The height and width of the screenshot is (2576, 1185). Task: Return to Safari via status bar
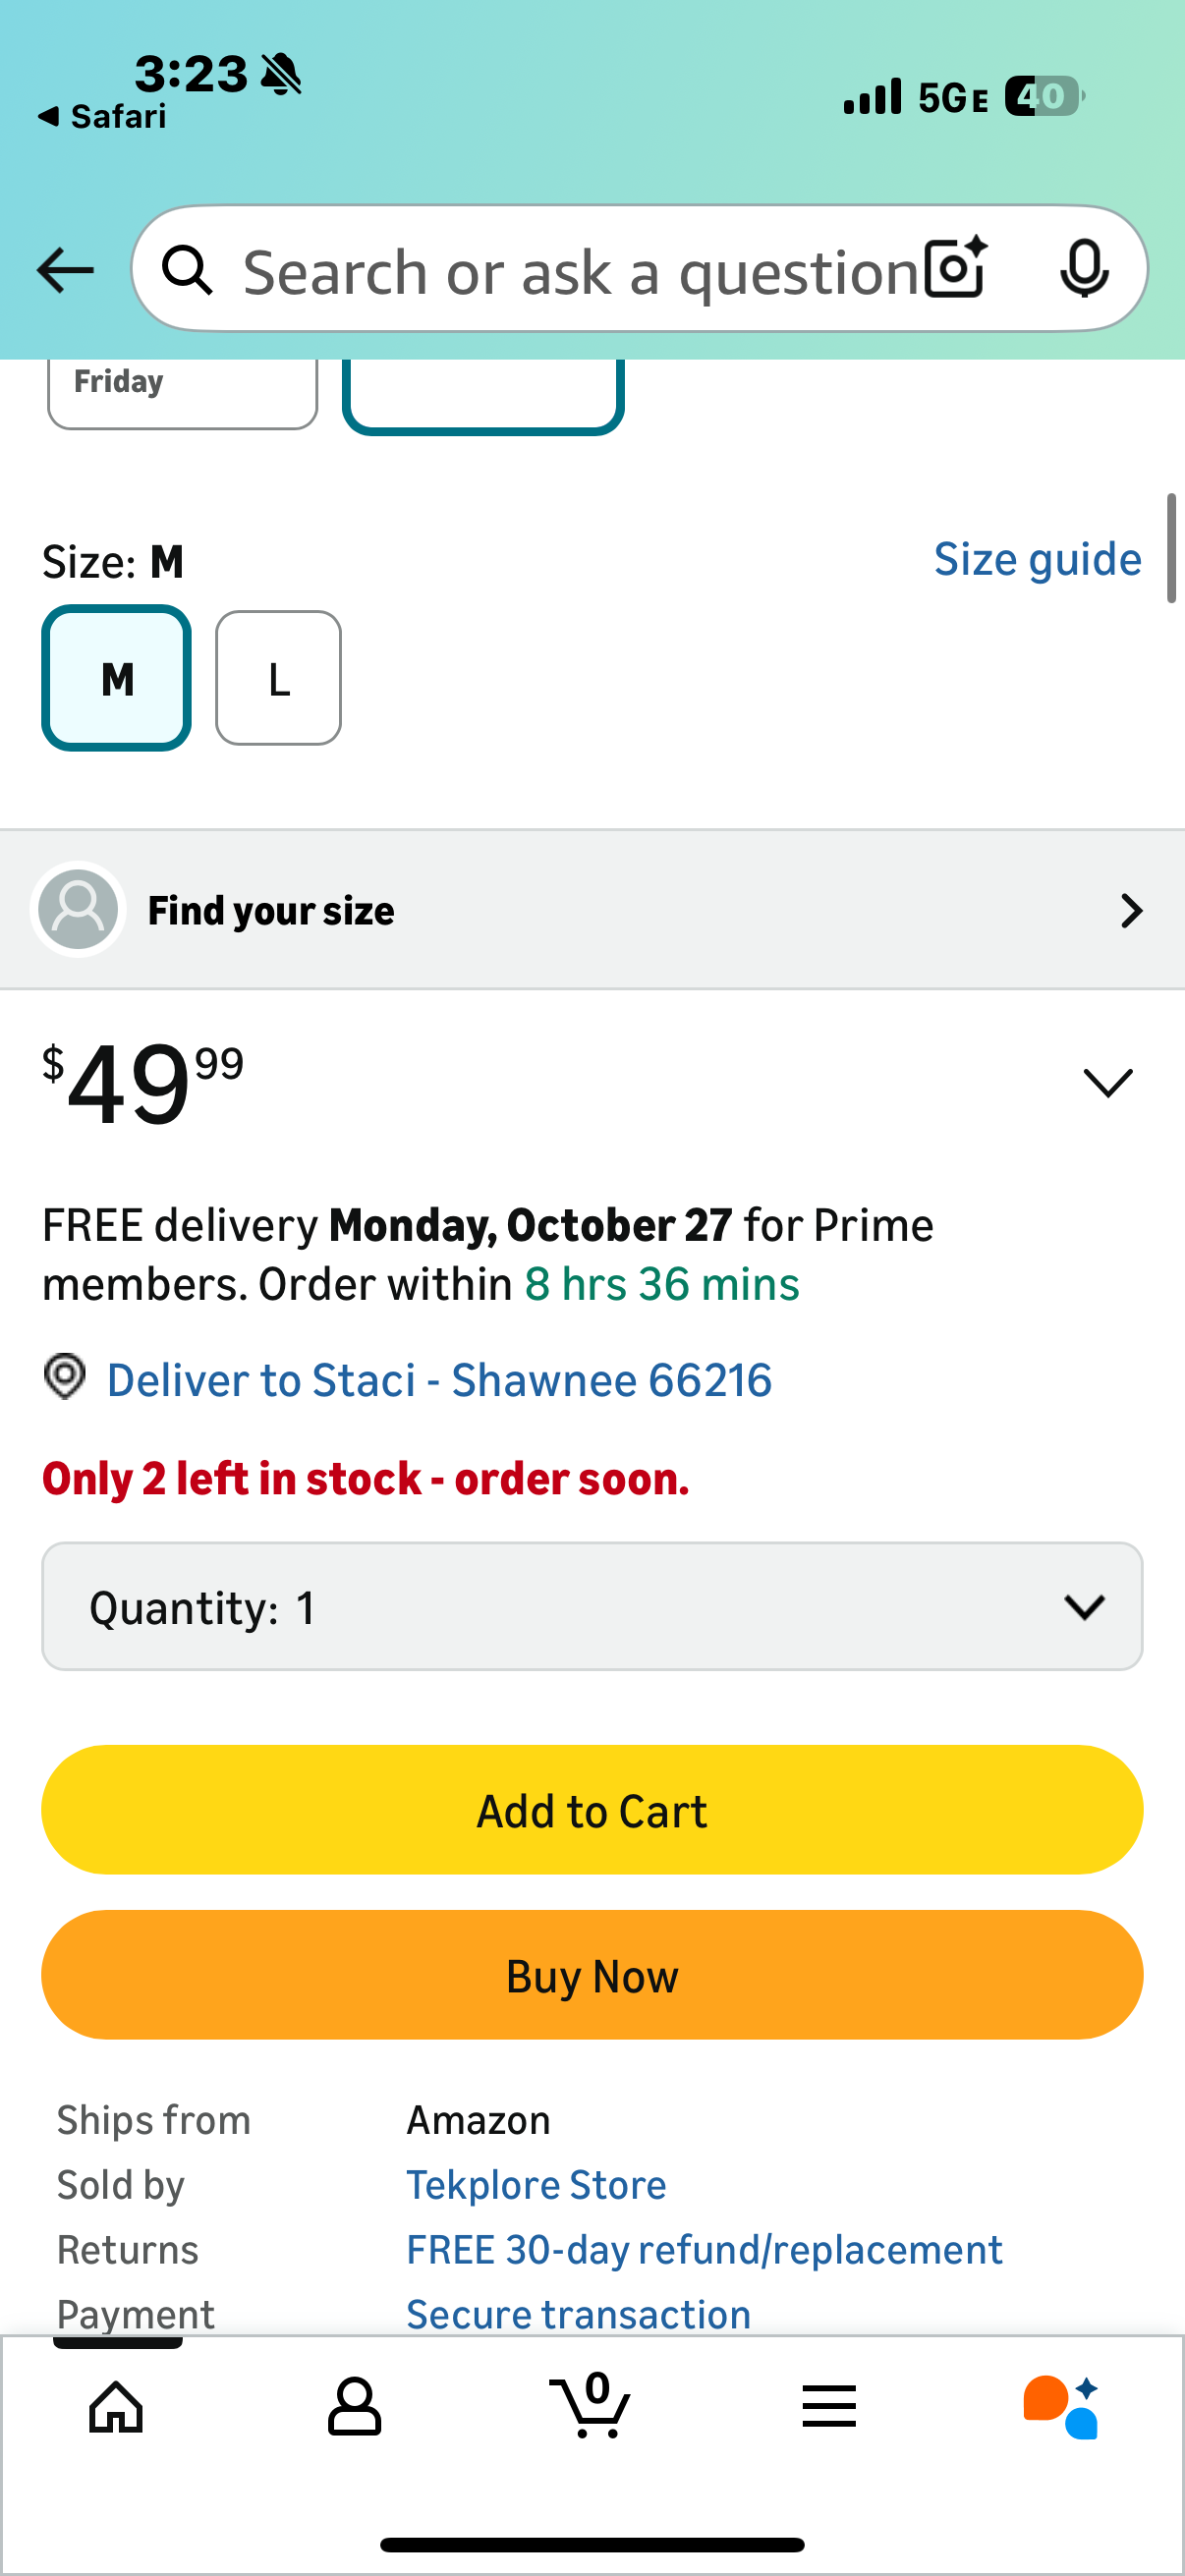click(102, 117)
